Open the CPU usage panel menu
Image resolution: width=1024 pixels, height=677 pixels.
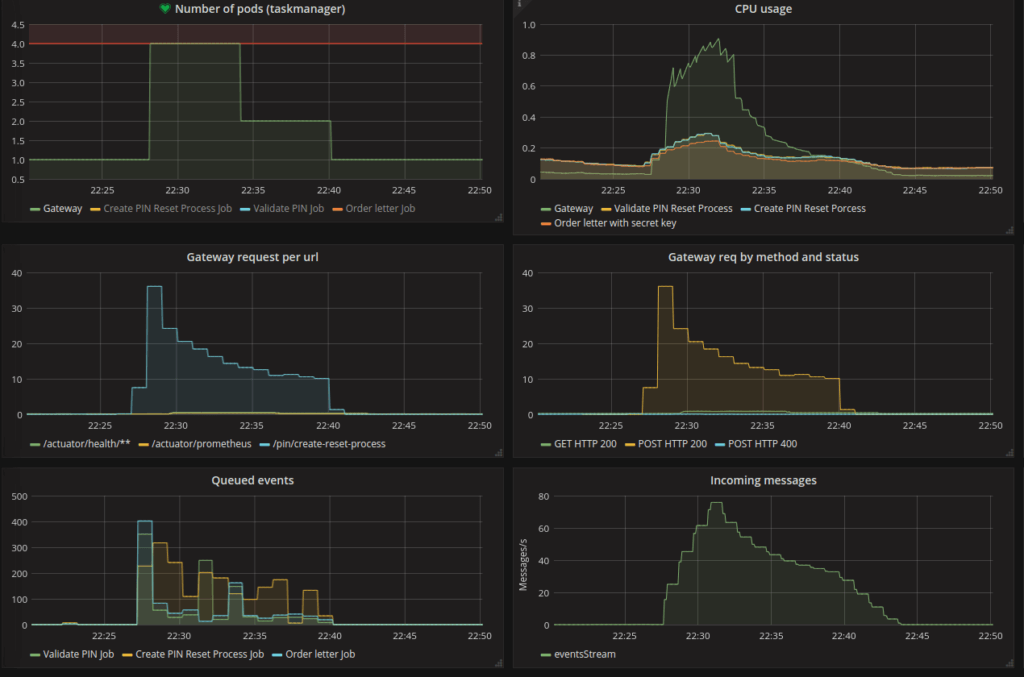coord(765,8)
